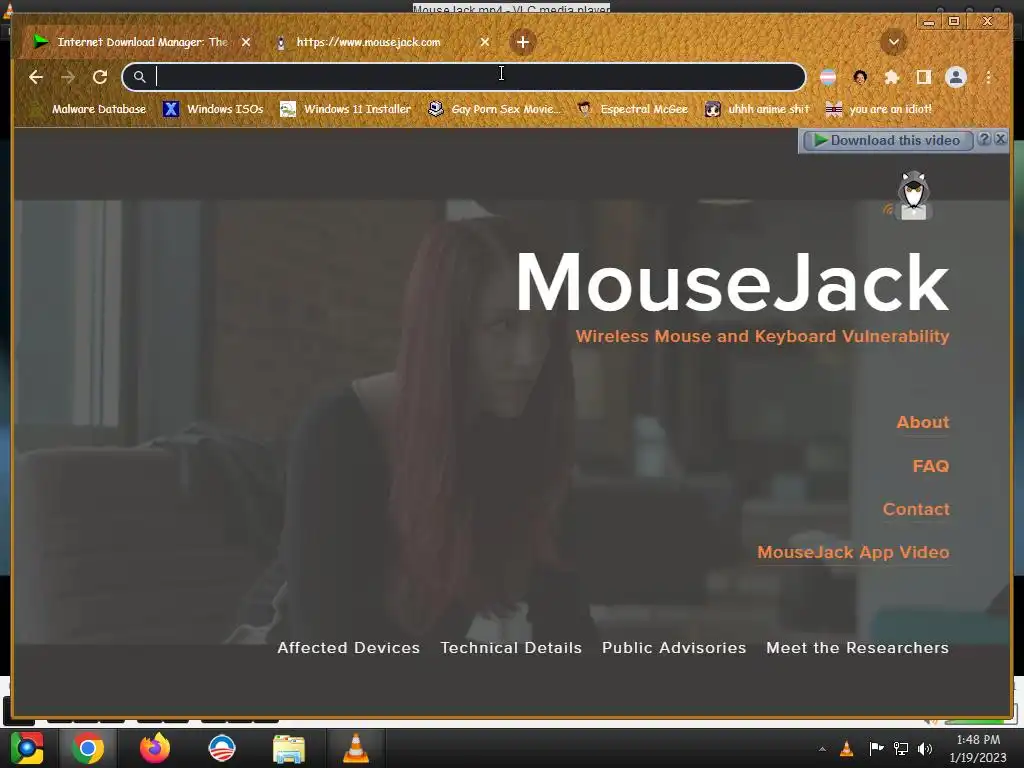This screenshot has width=1024, height=768.
Task: Click the forward navigation arrow
Action: point(68,77)
